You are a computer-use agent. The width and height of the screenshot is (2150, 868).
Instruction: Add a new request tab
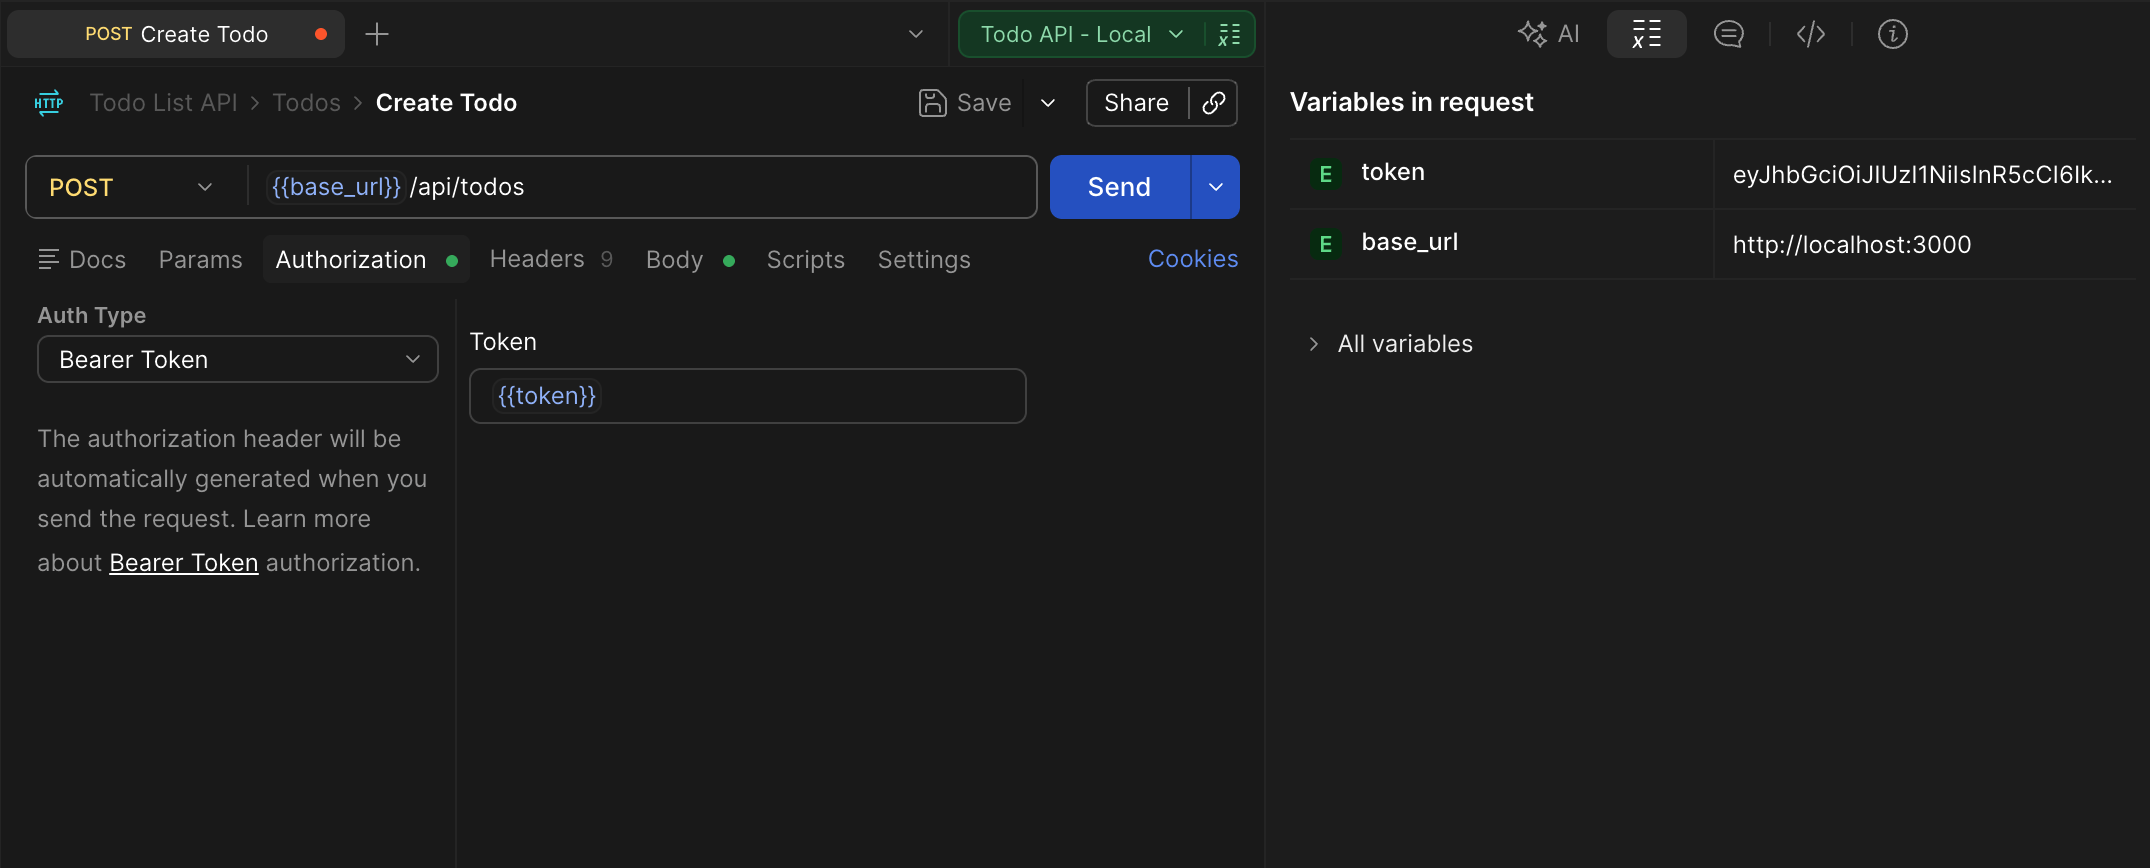[x=377, y=34]
